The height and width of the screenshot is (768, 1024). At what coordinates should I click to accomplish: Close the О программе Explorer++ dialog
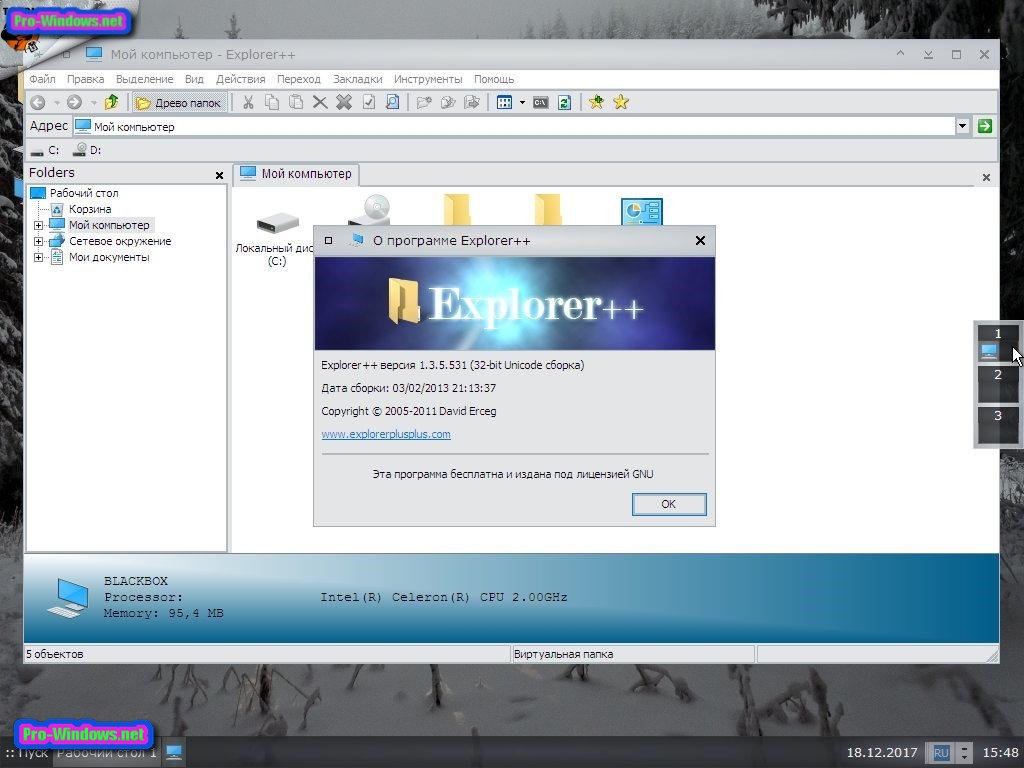click(700, 240)
